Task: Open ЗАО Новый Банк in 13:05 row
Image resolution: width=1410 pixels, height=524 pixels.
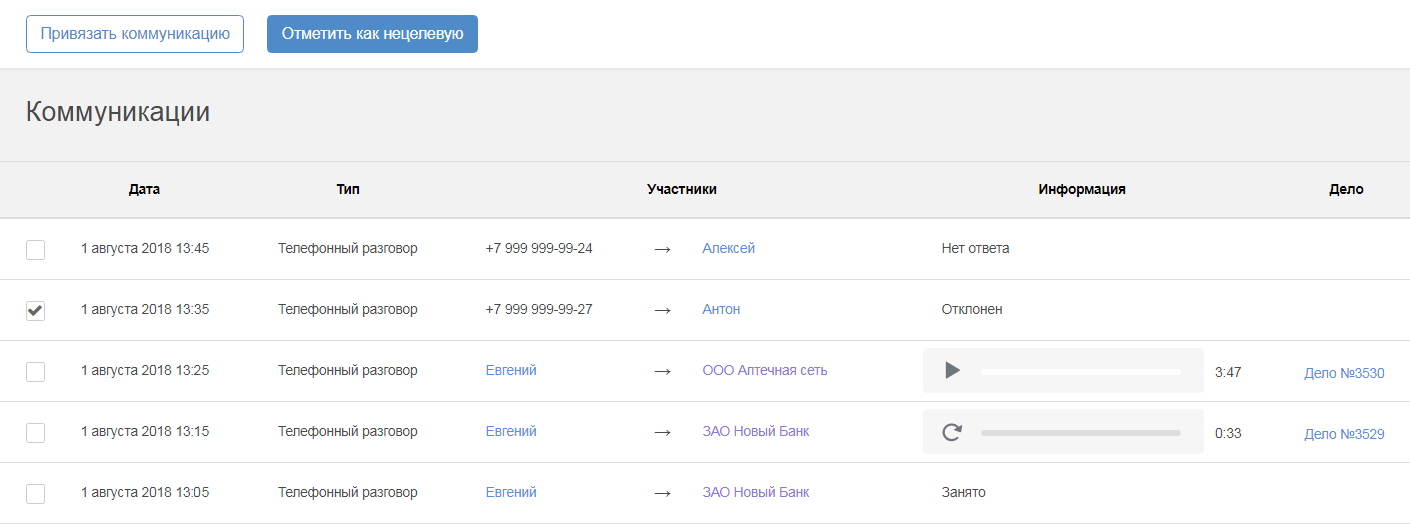Action: pyautogui.click(x=756, y=492)
